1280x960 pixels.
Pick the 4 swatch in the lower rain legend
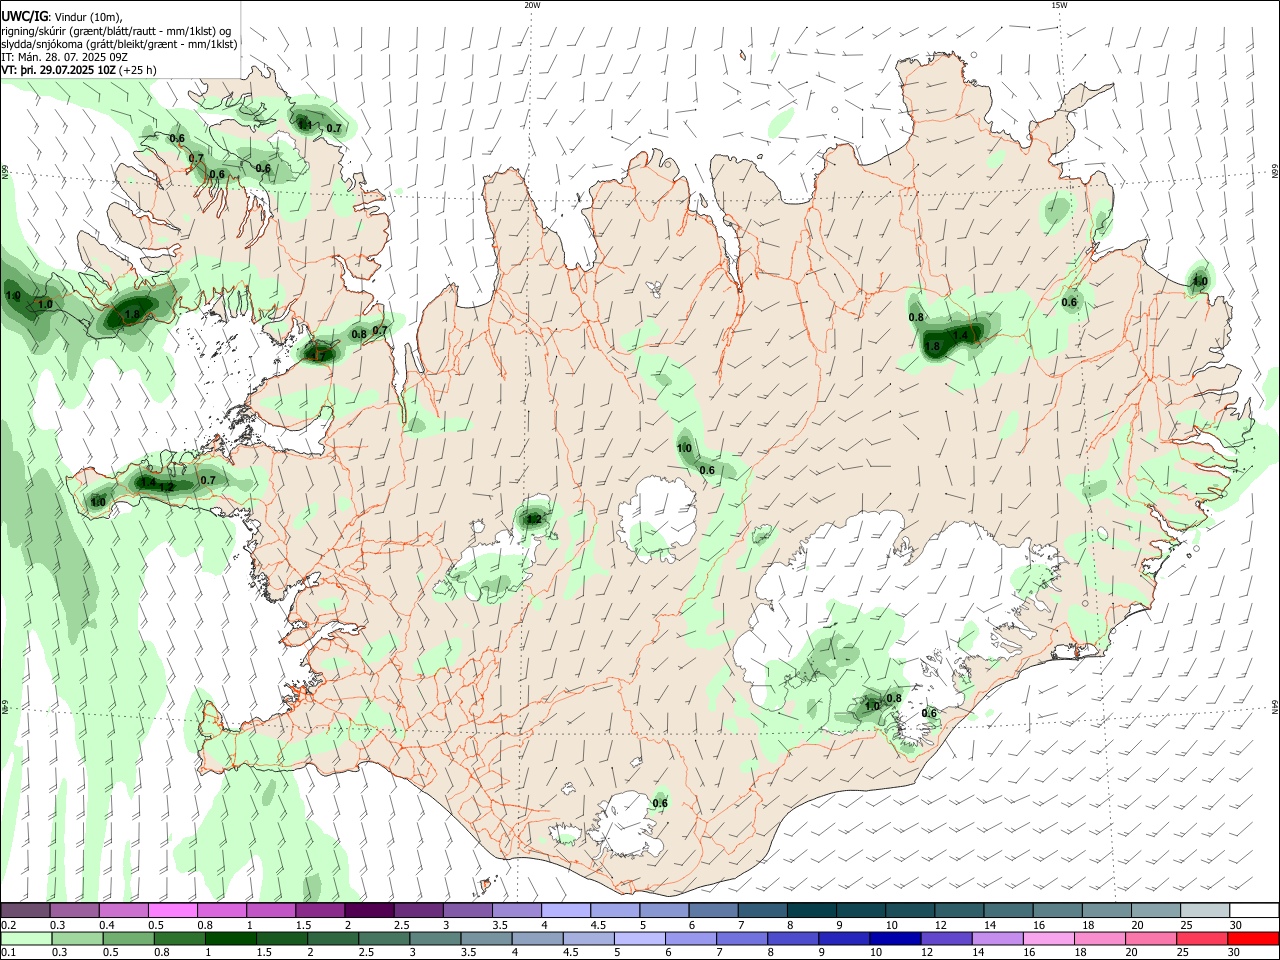coord(537,938)
